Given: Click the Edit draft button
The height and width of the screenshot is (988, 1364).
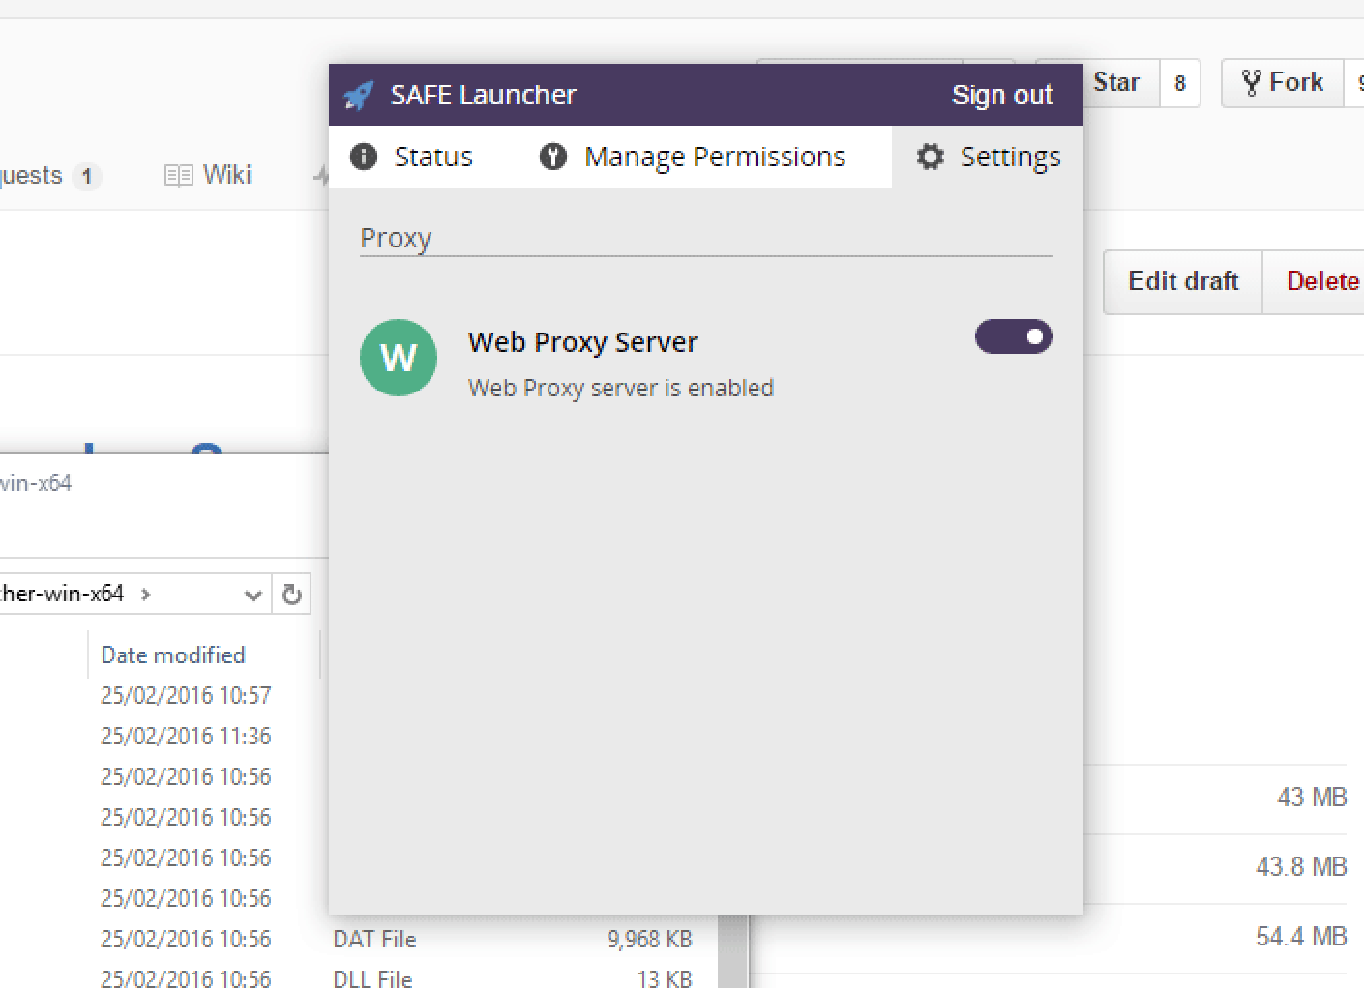Looking at the screenshot, I should coord(1183,281).
